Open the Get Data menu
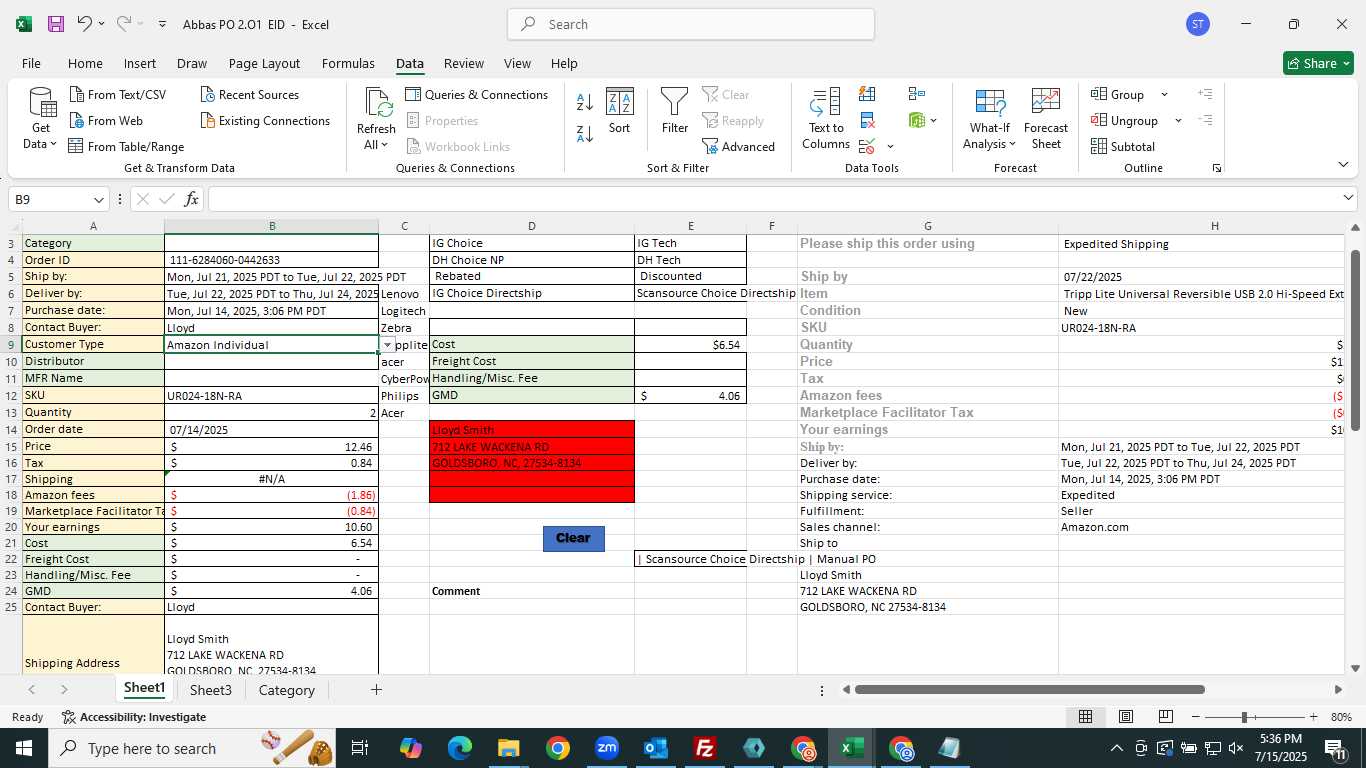This screenshot has width=1366, height=768. (x=41, y=118)
